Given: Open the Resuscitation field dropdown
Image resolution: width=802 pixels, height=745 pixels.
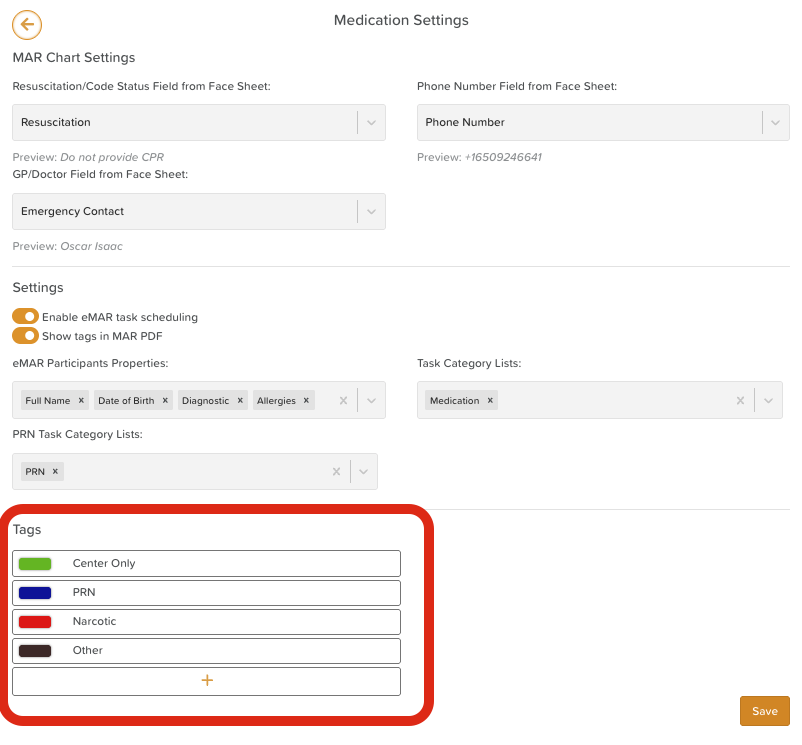Looking at the screenshot, I should point(371,122).
